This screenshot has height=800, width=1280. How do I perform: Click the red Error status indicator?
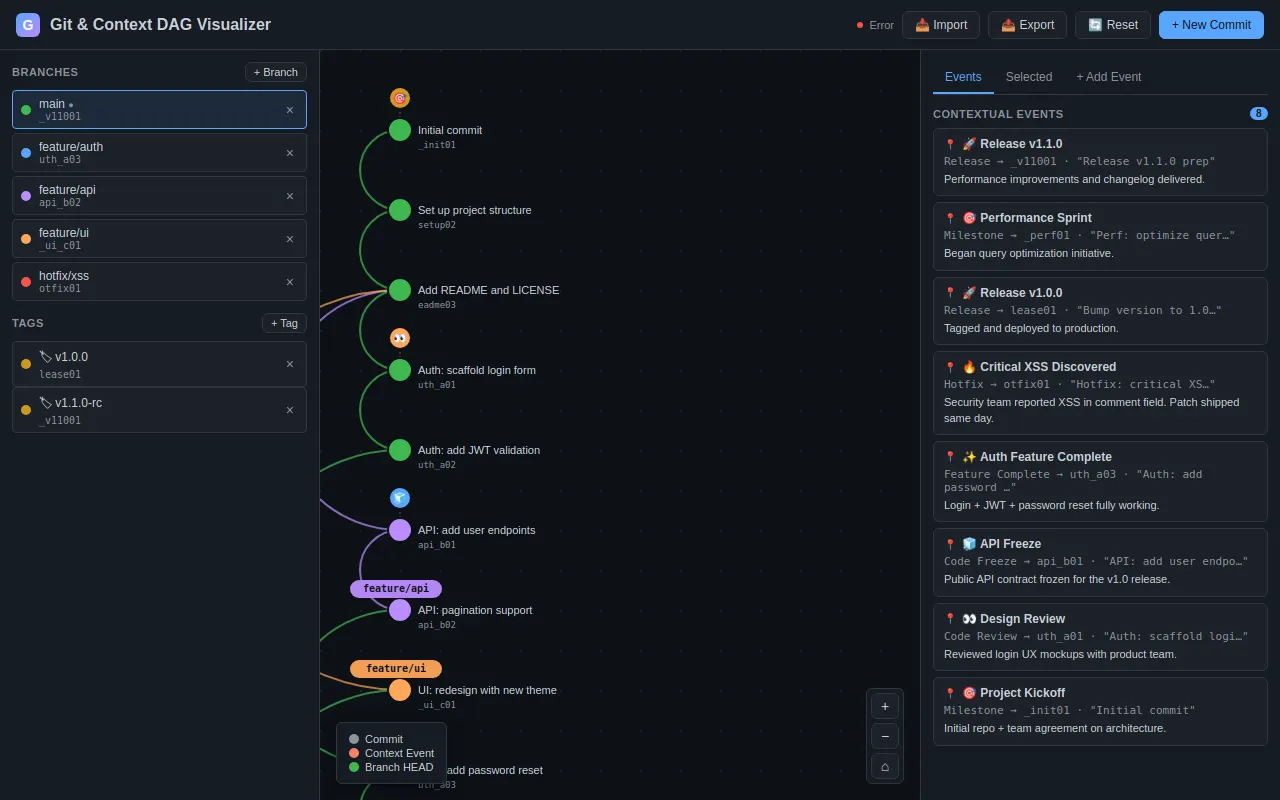[875, 25]
